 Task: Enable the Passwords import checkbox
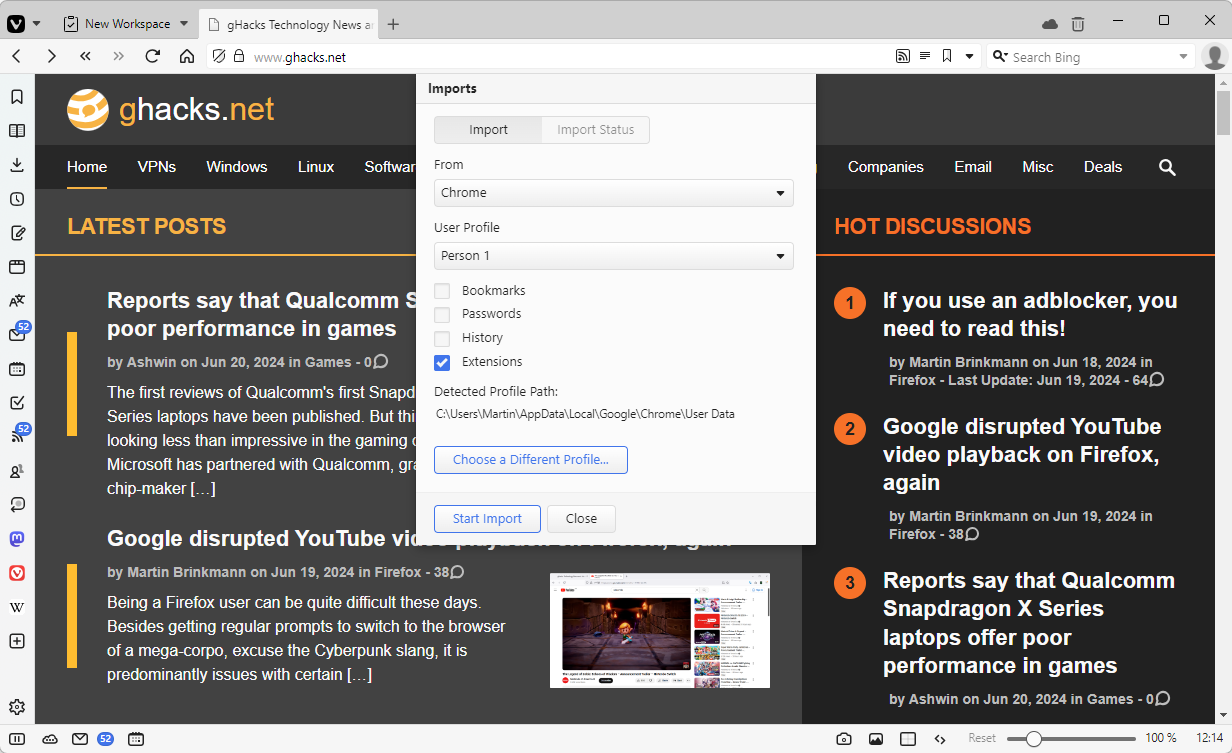pos(442,314)
